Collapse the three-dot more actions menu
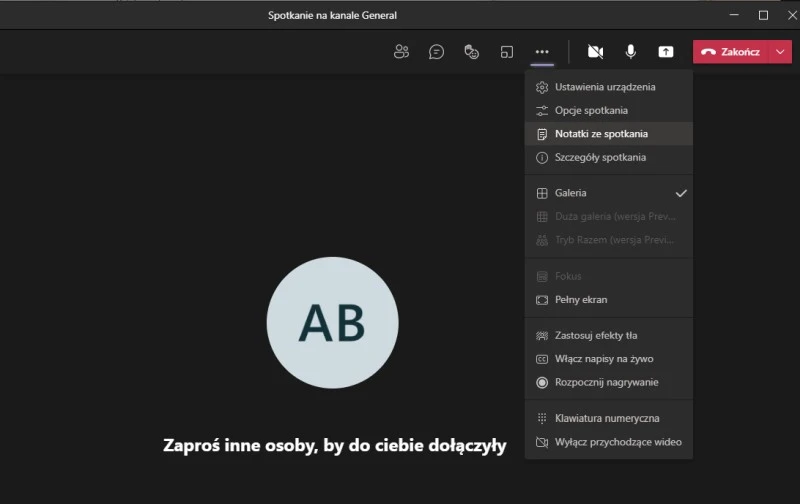Screen dimensions: 800x504 tap(542, 52)
